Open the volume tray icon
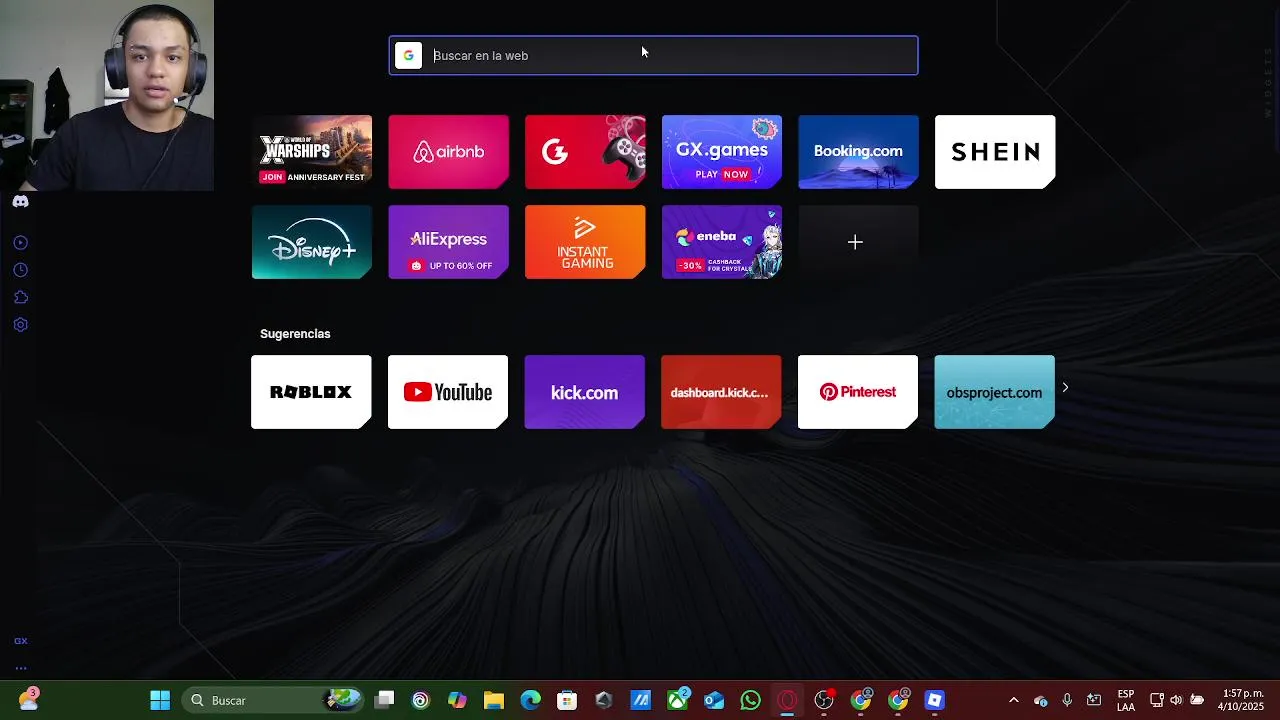The image size is (1280, 720). [x=1176, y=700]
